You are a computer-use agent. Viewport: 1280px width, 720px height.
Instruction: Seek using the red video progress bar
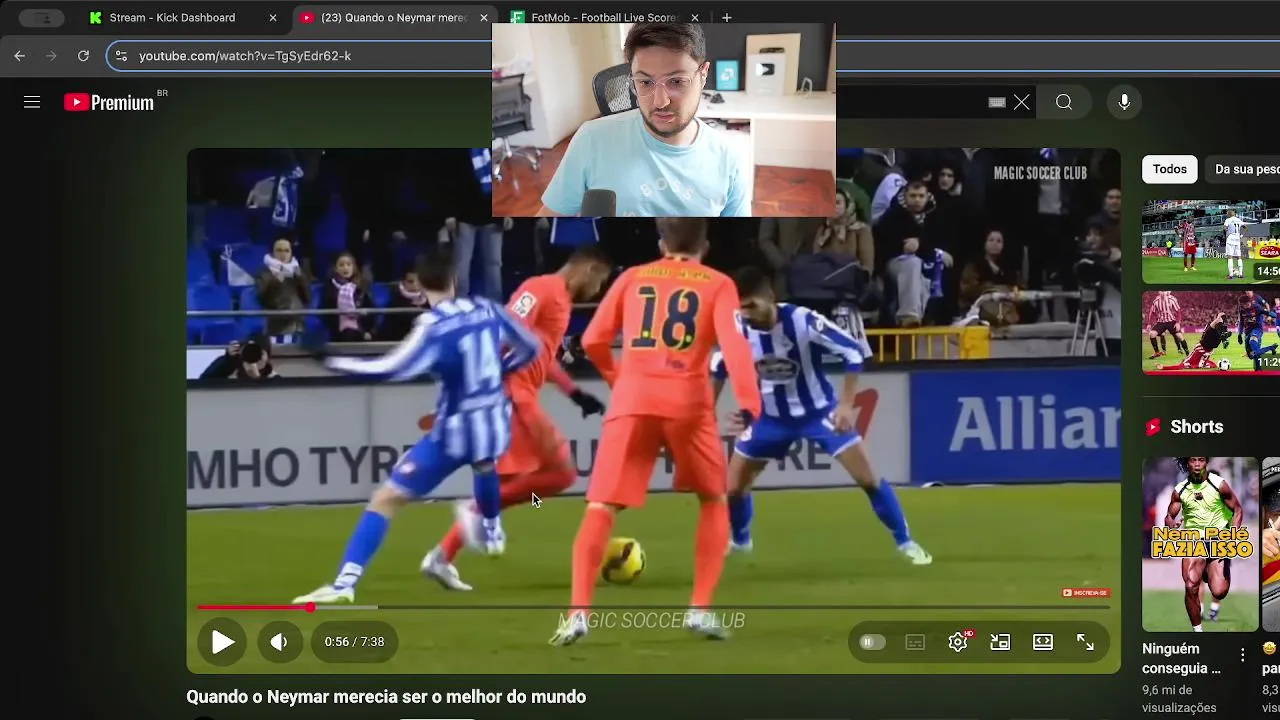pos(654,607)
